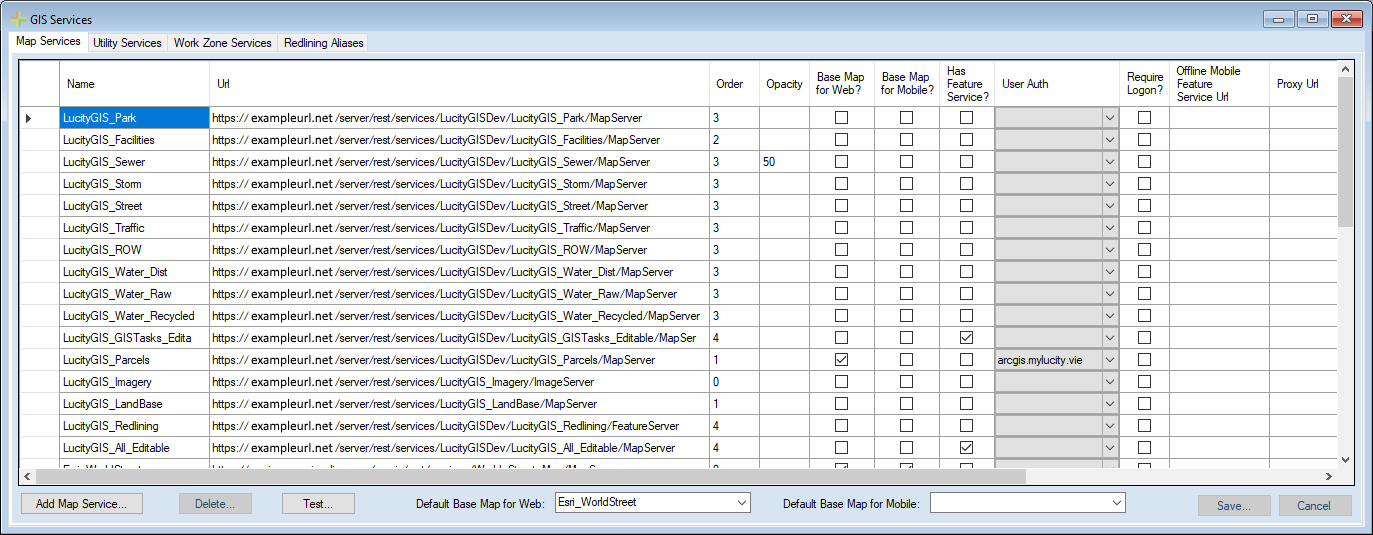Click the Url column header

click(x=460, y=84)
